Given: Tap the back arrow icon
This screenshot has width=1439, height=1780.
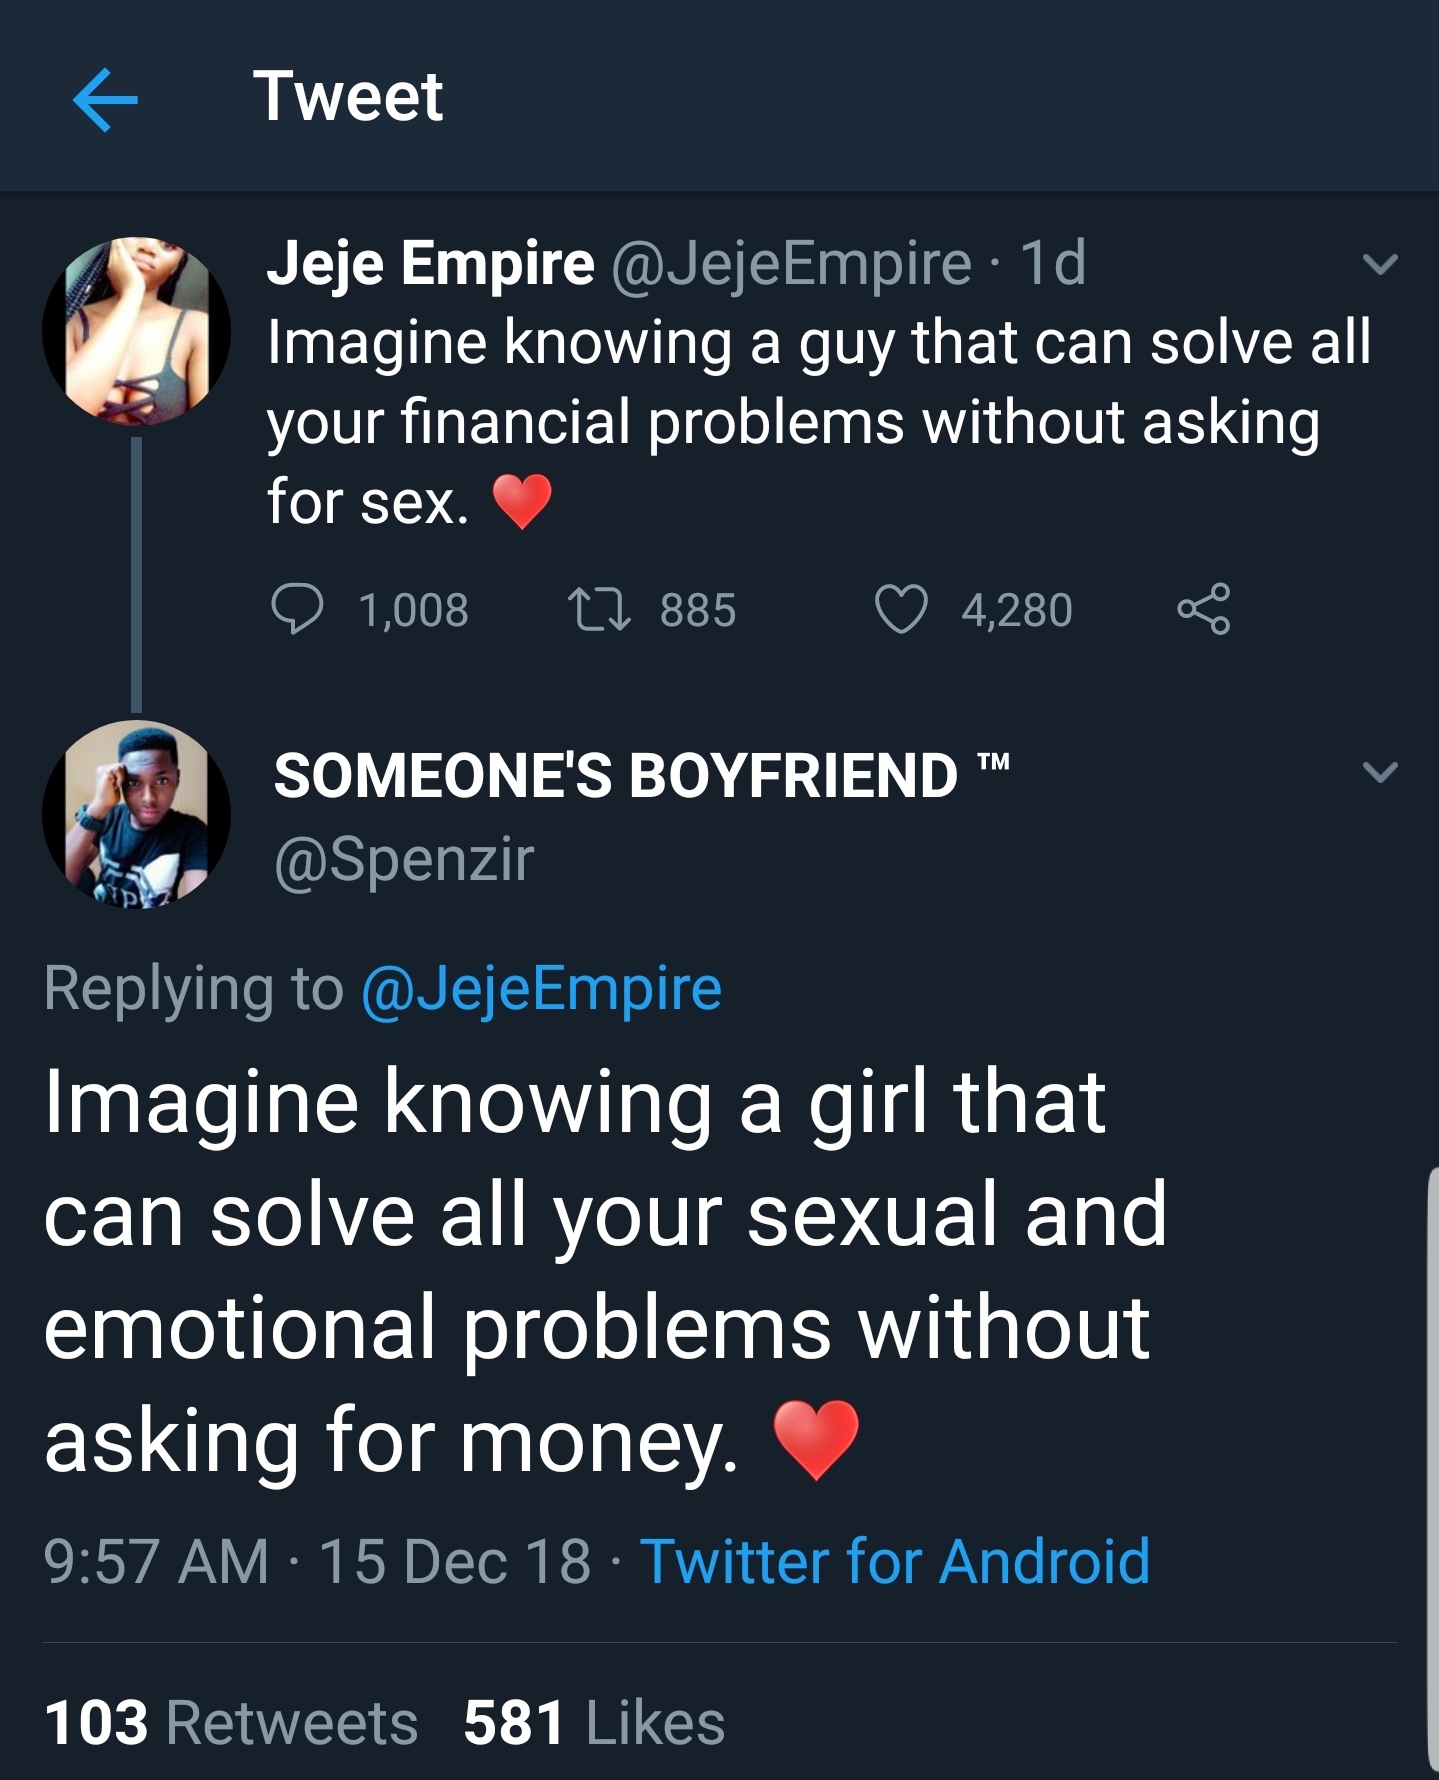Looking at the screenshot, I should point(105,99).
